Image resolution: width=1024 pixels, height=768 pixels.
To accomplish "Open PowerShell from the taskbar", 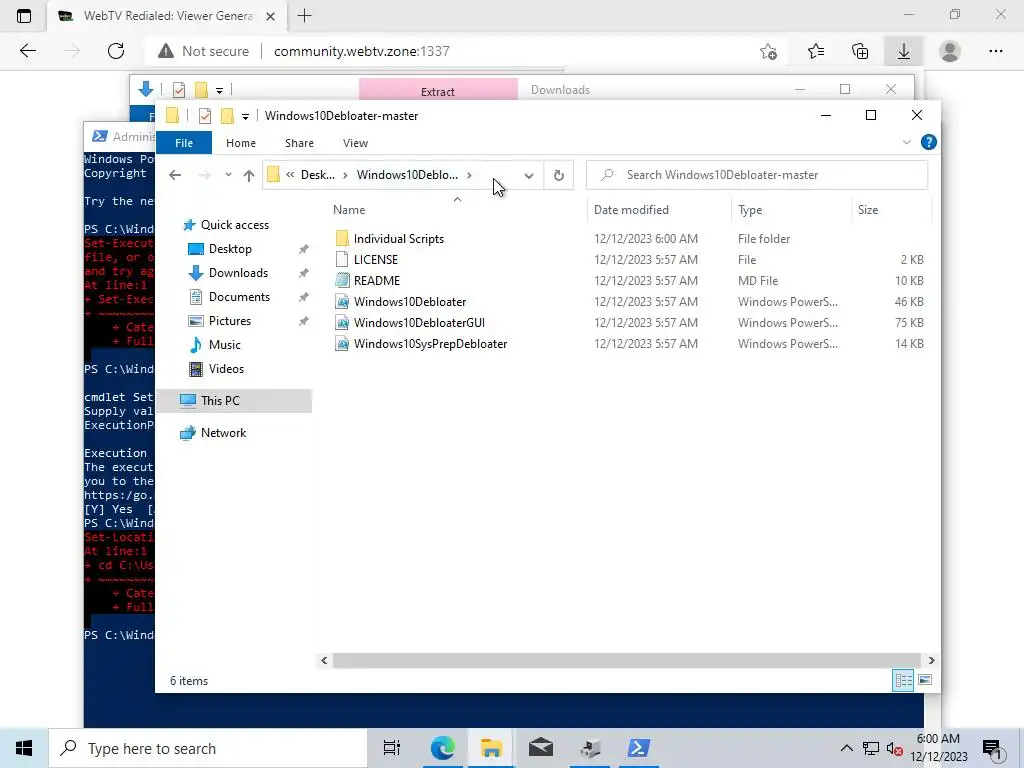I will pos(638,748).
